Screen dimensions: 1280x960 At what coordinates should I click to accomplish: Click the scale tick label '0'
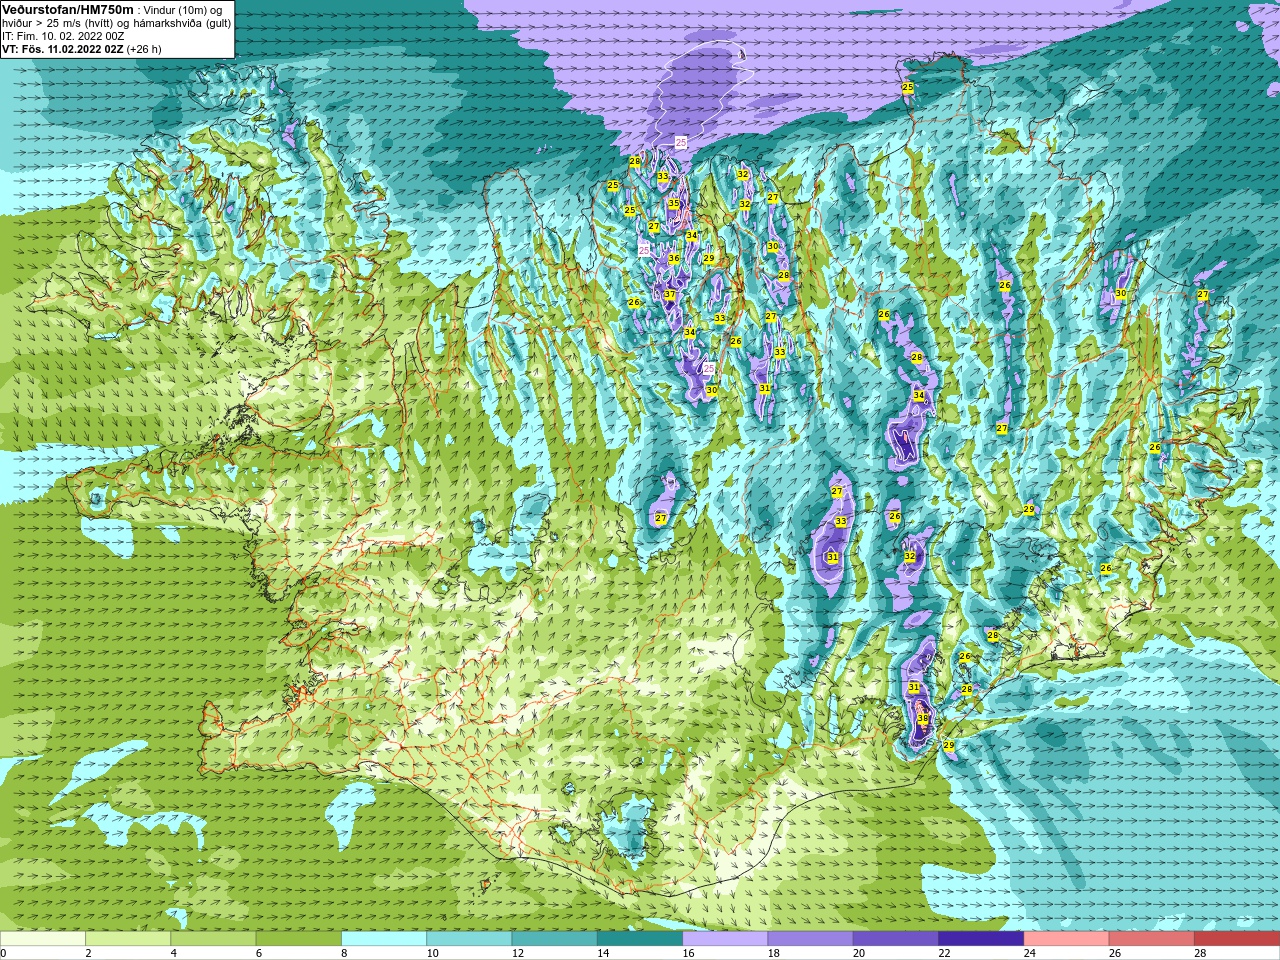click(x=3, y=953)
